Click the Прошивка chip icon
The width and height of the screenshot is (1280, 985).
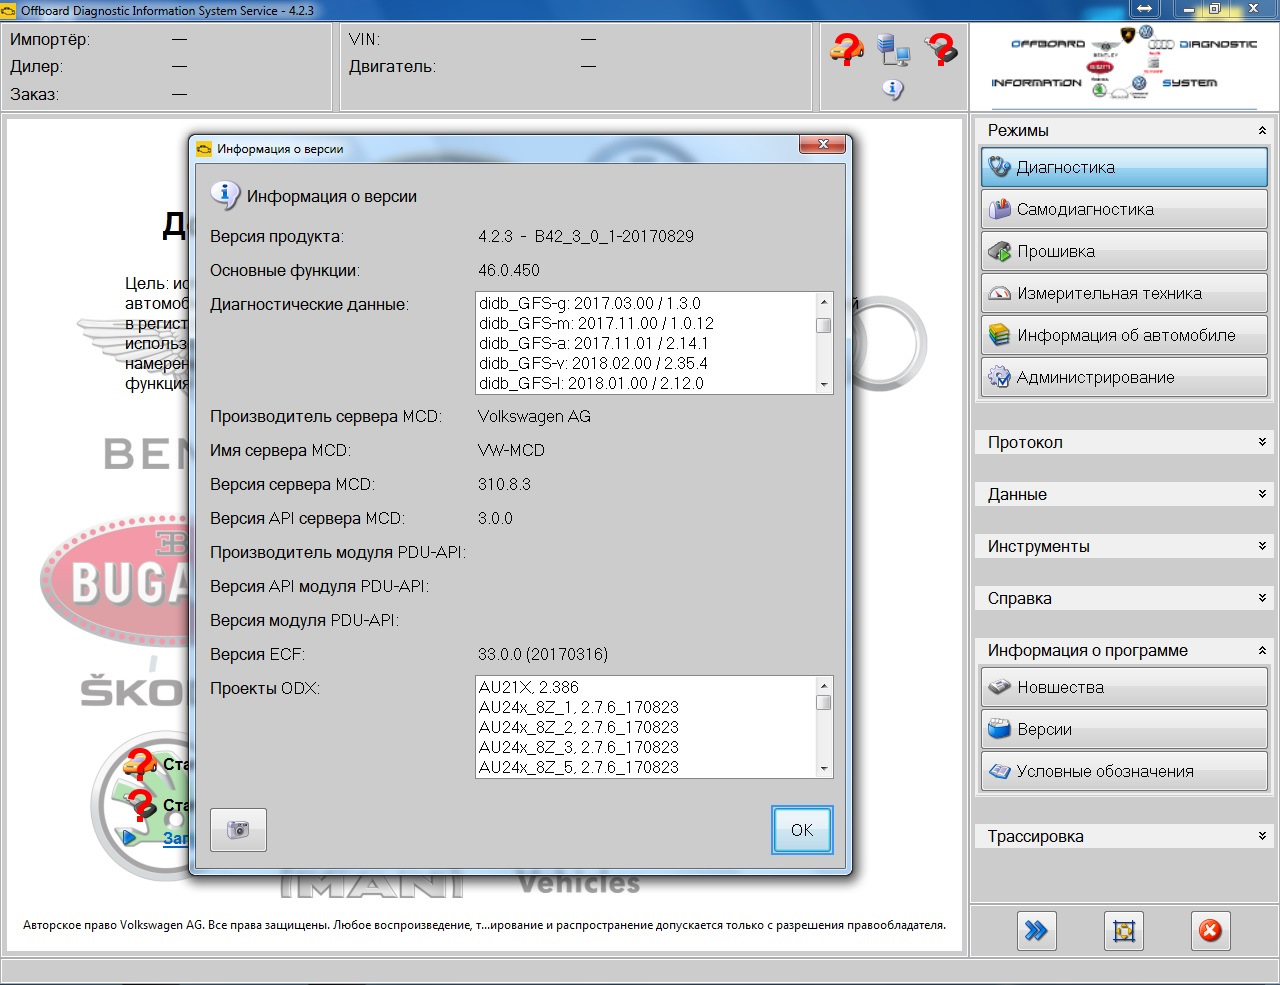(x=999, y=251)
